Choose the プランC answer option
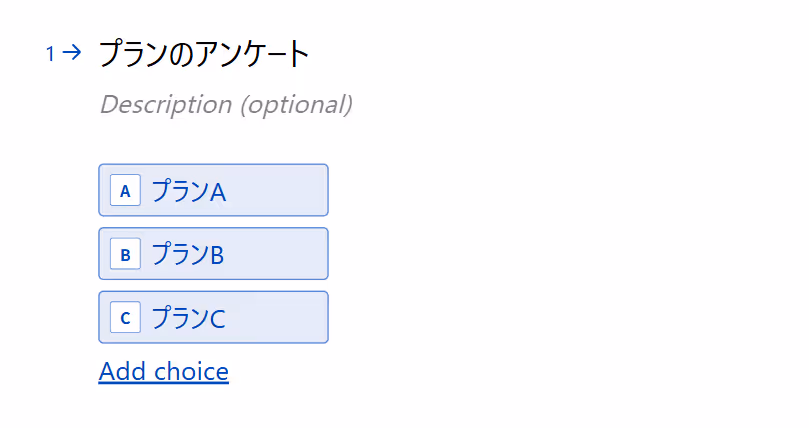This screenshot has height=428, width=809. 213,317
